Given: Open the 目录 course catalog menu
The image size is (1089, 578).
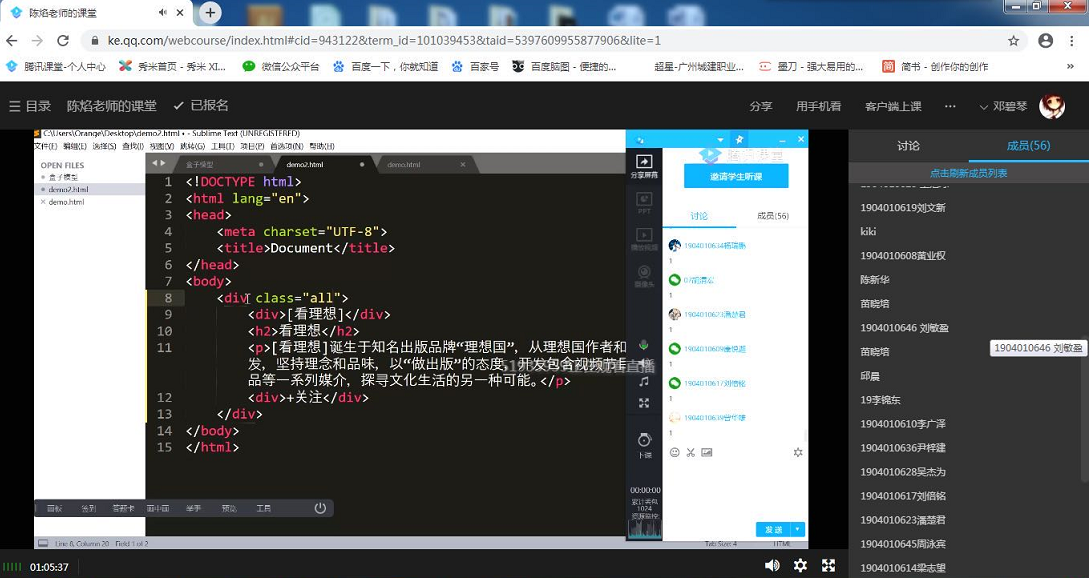Looking at the screenshot, I should (x=30, y=106).
